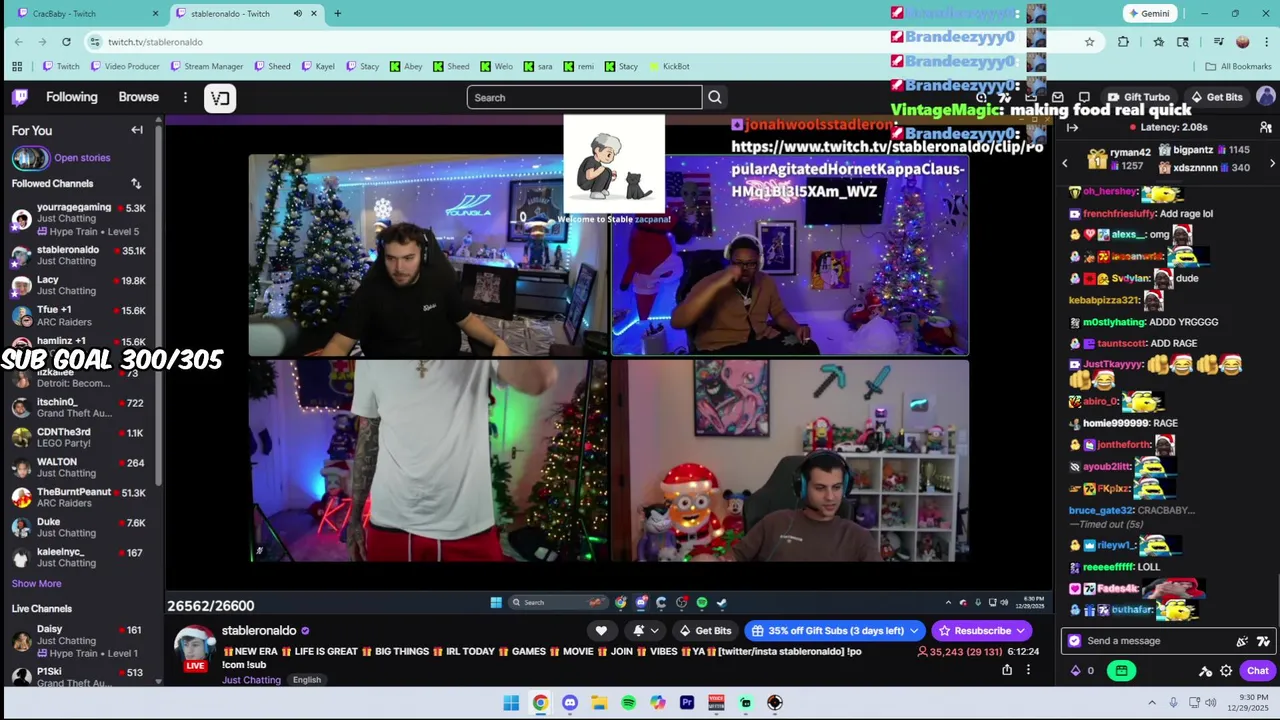Show previous gift leaderboard entries
The width and height of the screenshot is (1280, 720).
[x=1064, y=163]
